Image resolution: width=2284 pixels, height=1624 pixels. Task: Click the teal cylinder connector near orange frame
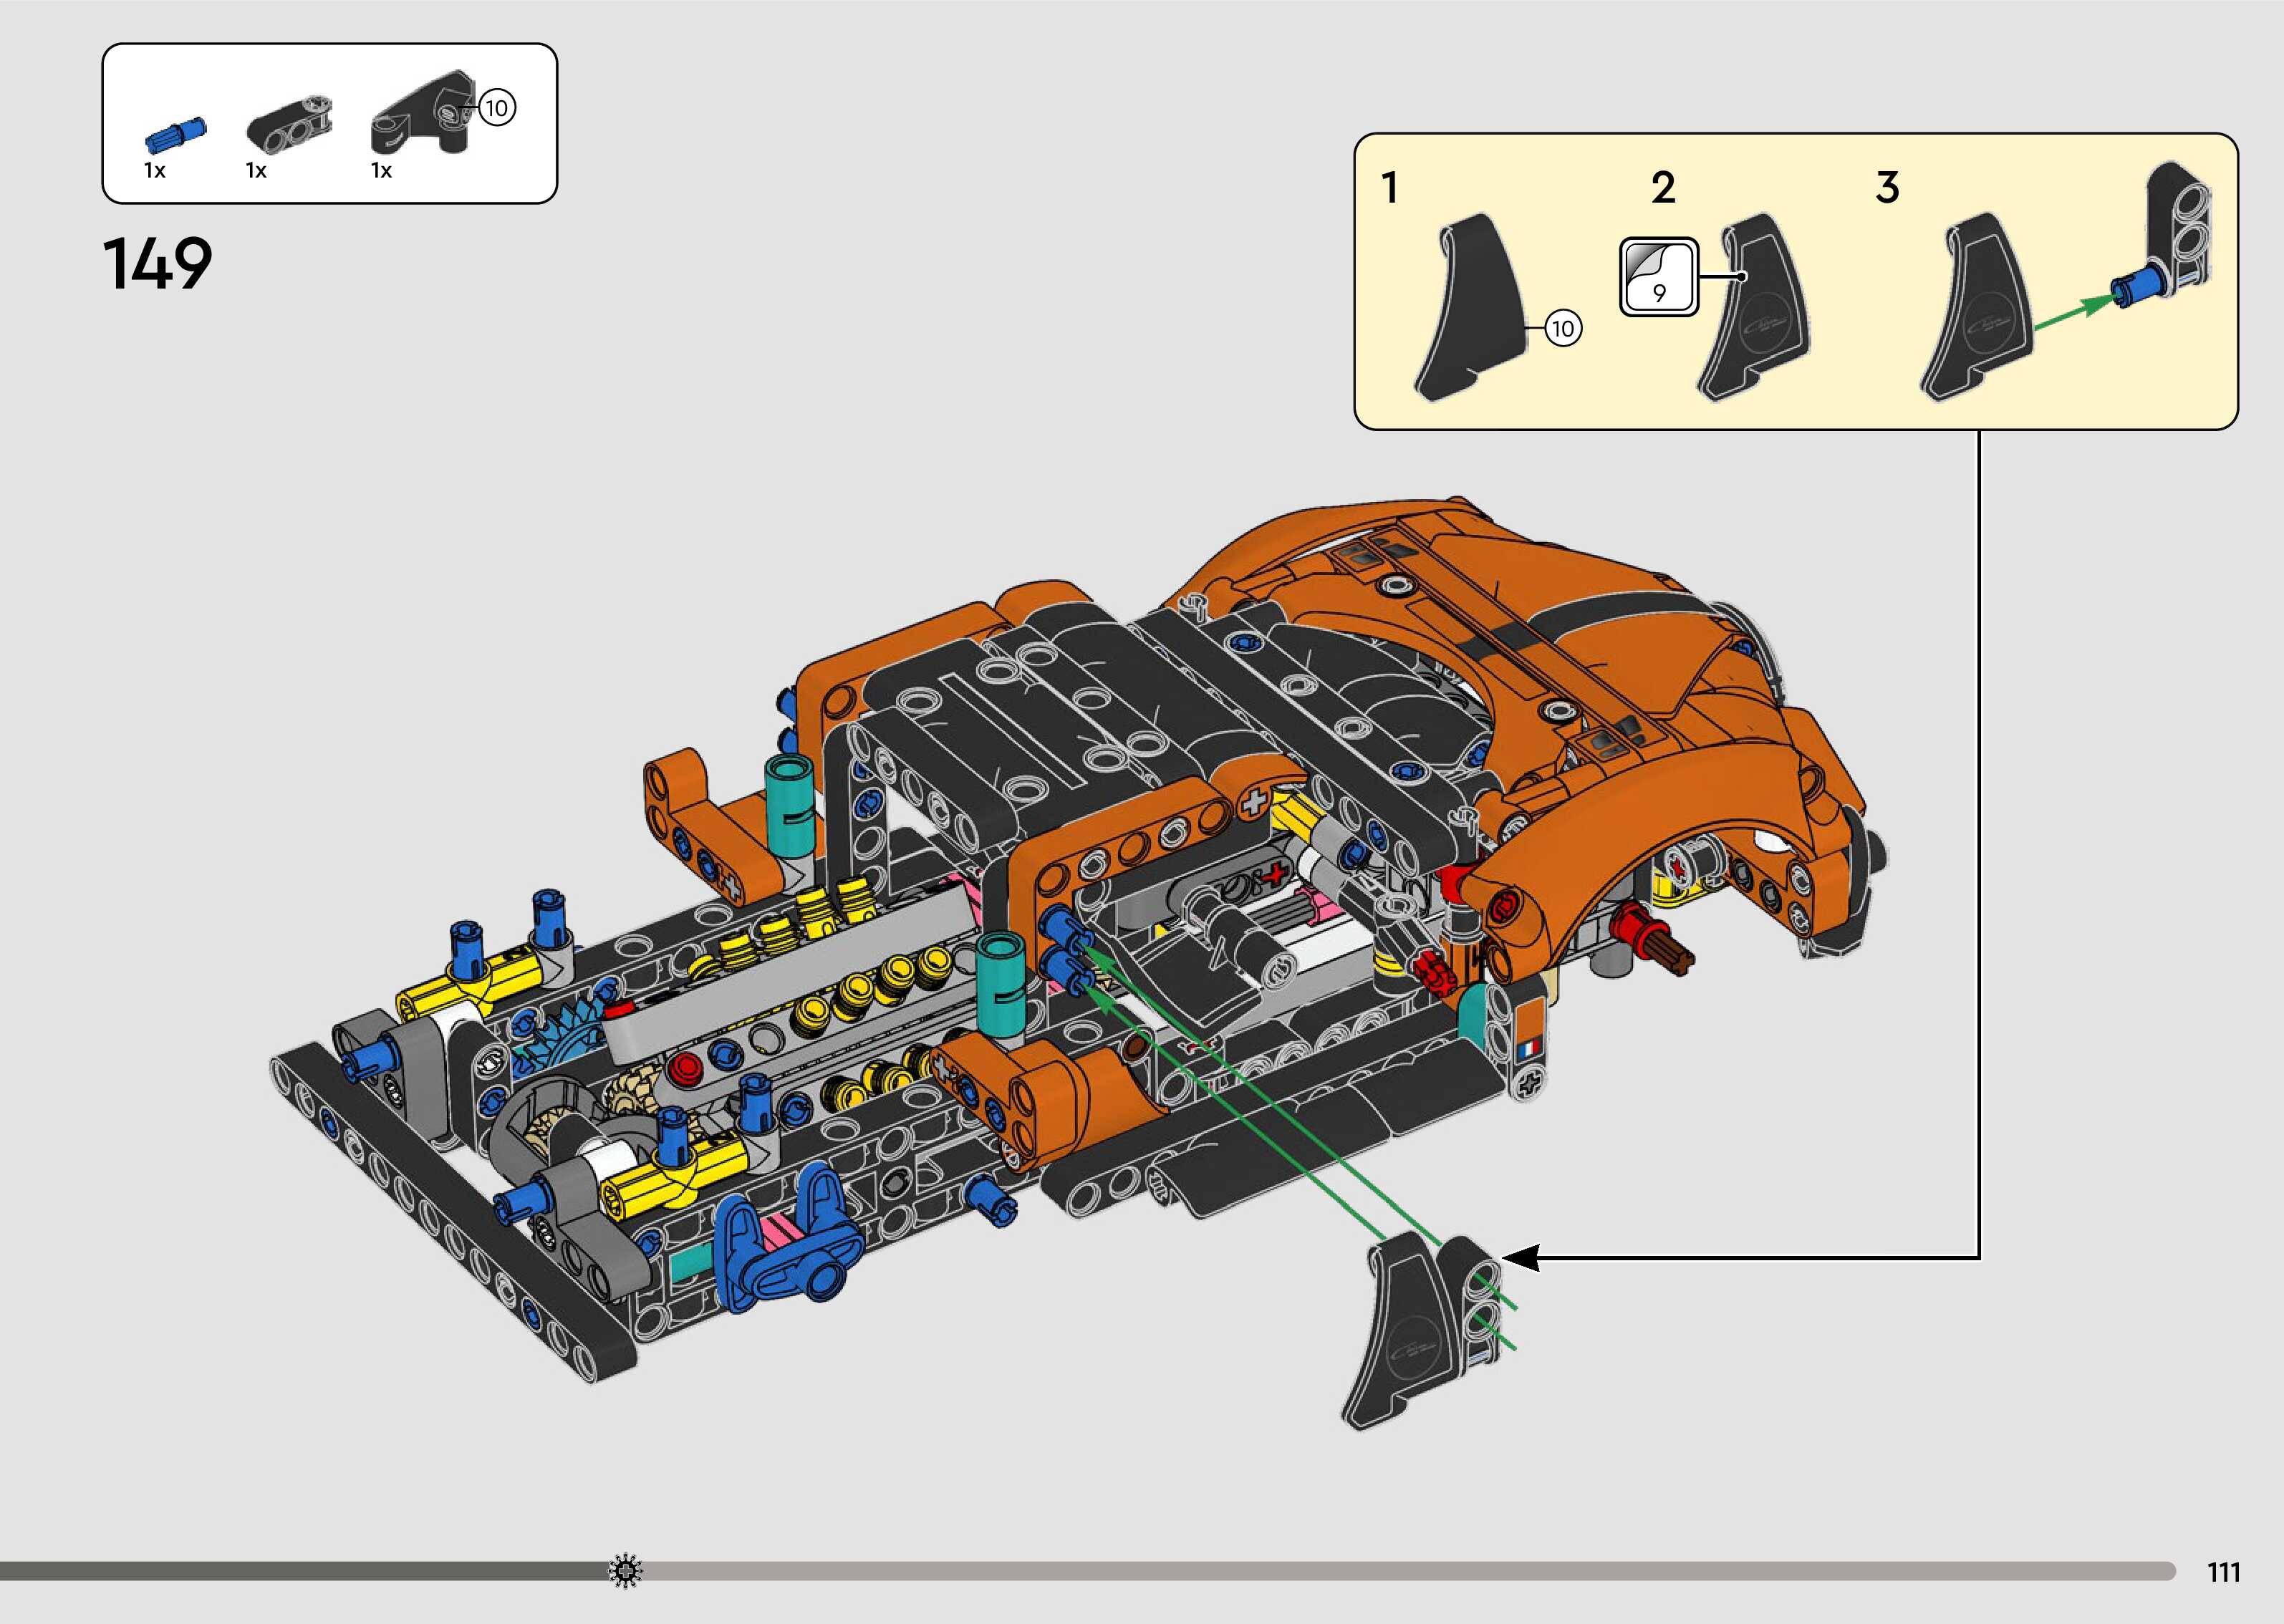pos(1003,985)
